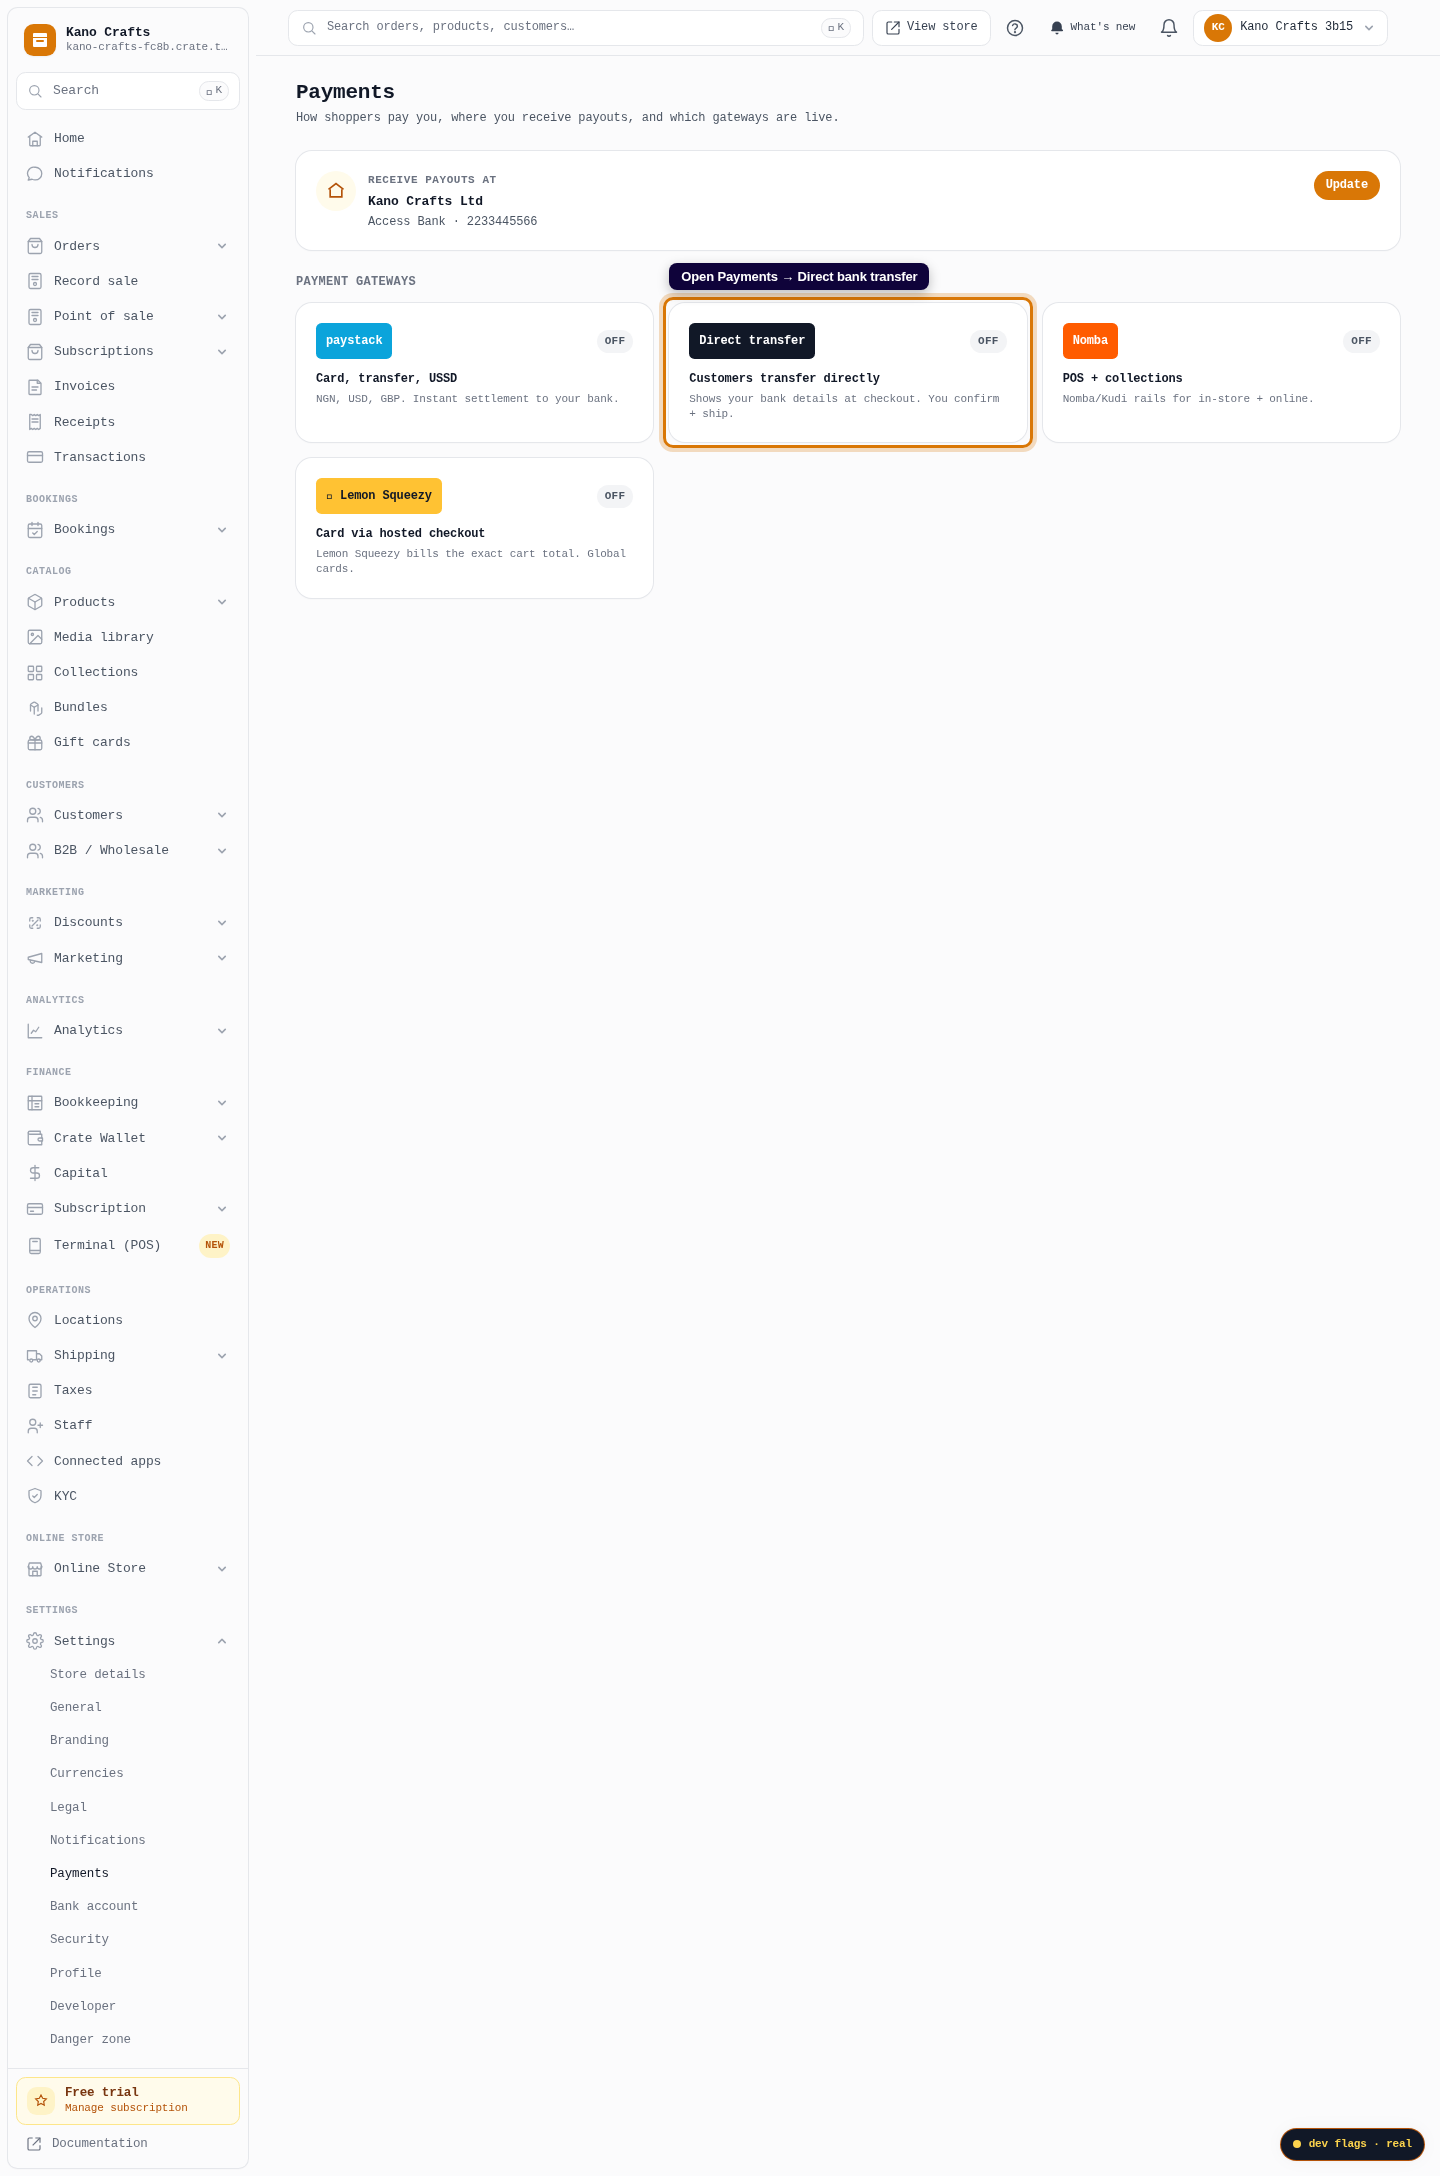Click the Kano Crafts store logo icon
The height and width of the screenshot is (2176, 1440).
click(40, 40)
